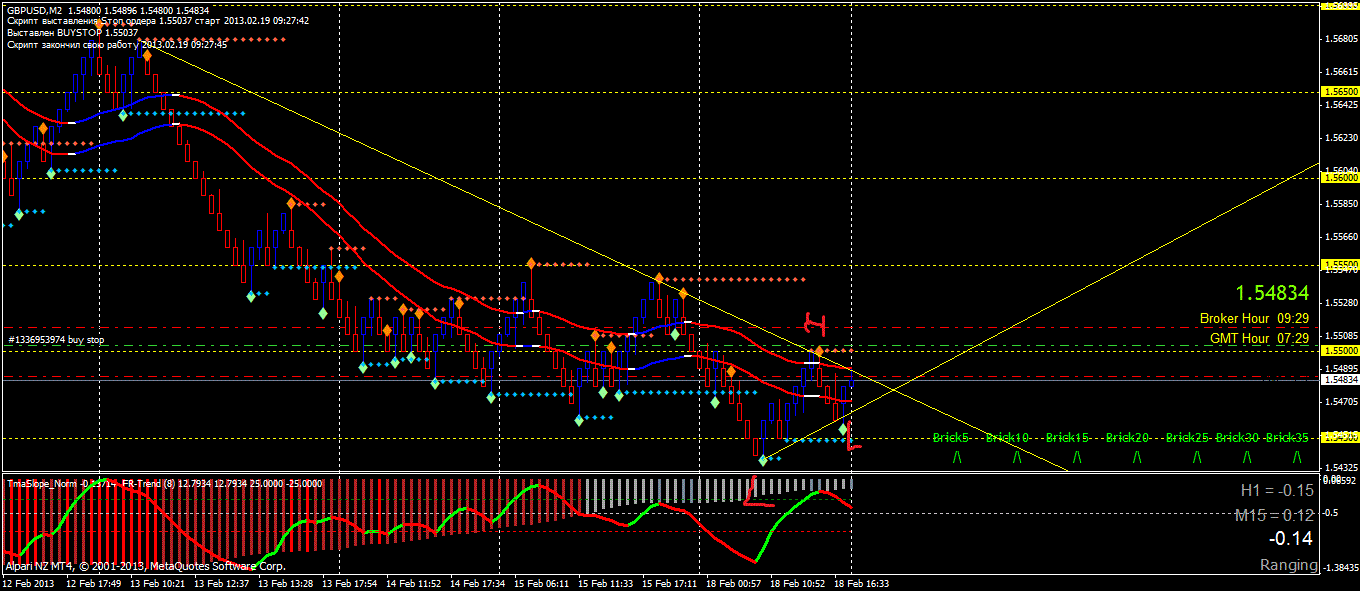Viewport: 1360px width, 591px height.
Task: Click the '#1336953974 buy stop' order label
Action: click(57, 340)
